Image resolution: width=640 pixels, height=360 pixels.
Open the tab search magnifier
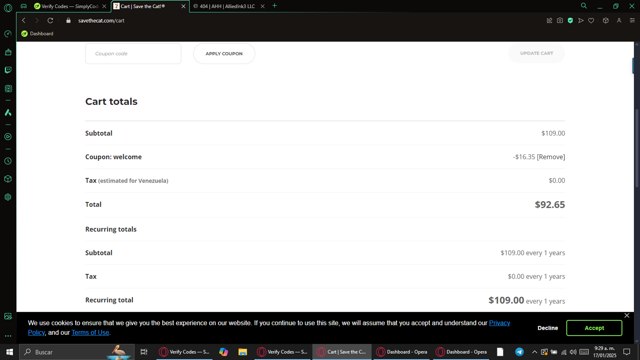[584, 6]
